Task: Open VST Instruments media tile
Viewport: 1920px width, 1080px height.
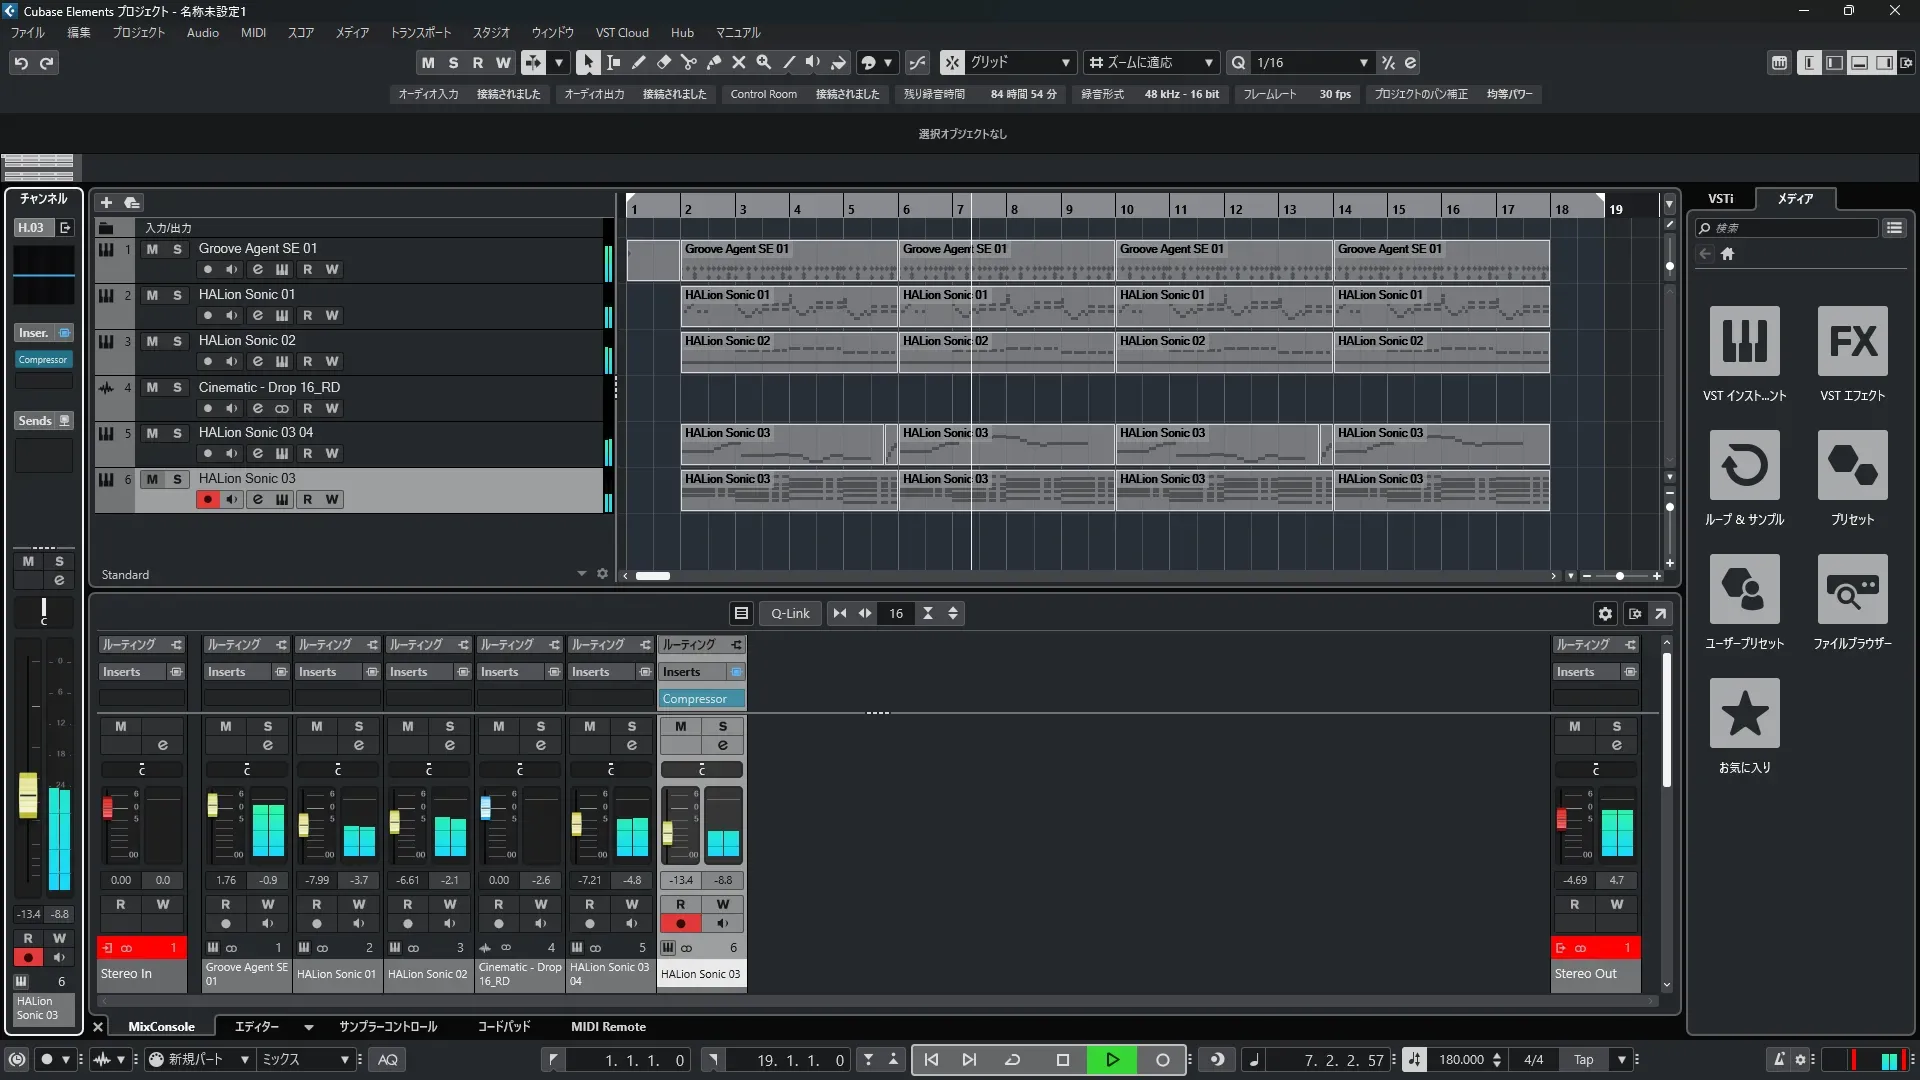Action: coord(1744,341)
